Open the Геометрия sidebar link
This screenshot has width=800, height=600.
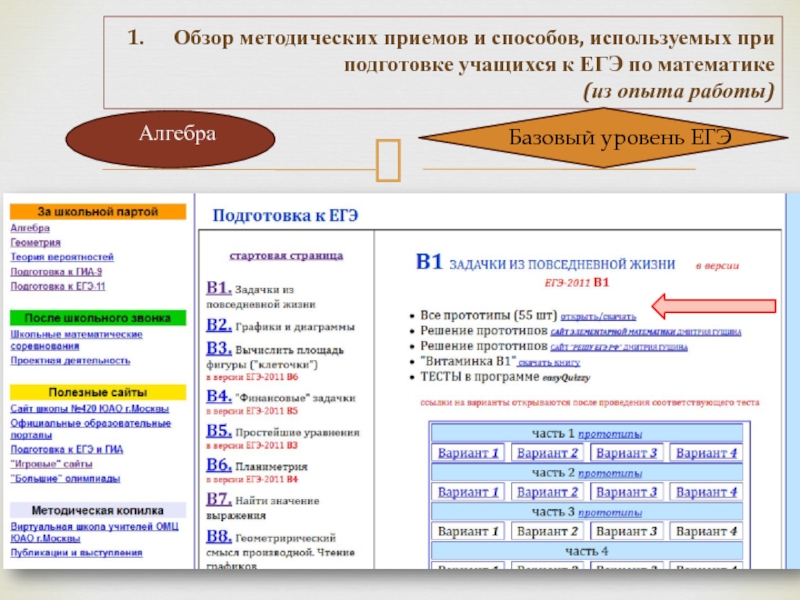[x=35, y=242]
